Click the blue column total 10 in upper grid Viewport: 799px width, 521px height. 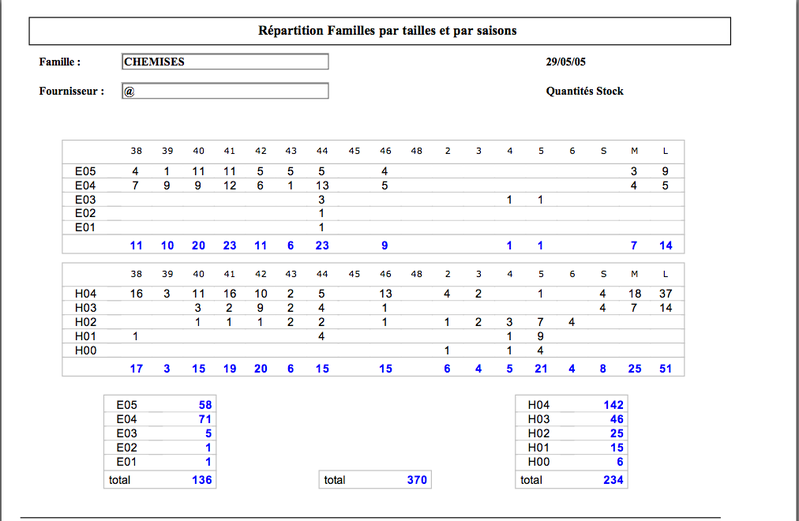pos(167,246)
